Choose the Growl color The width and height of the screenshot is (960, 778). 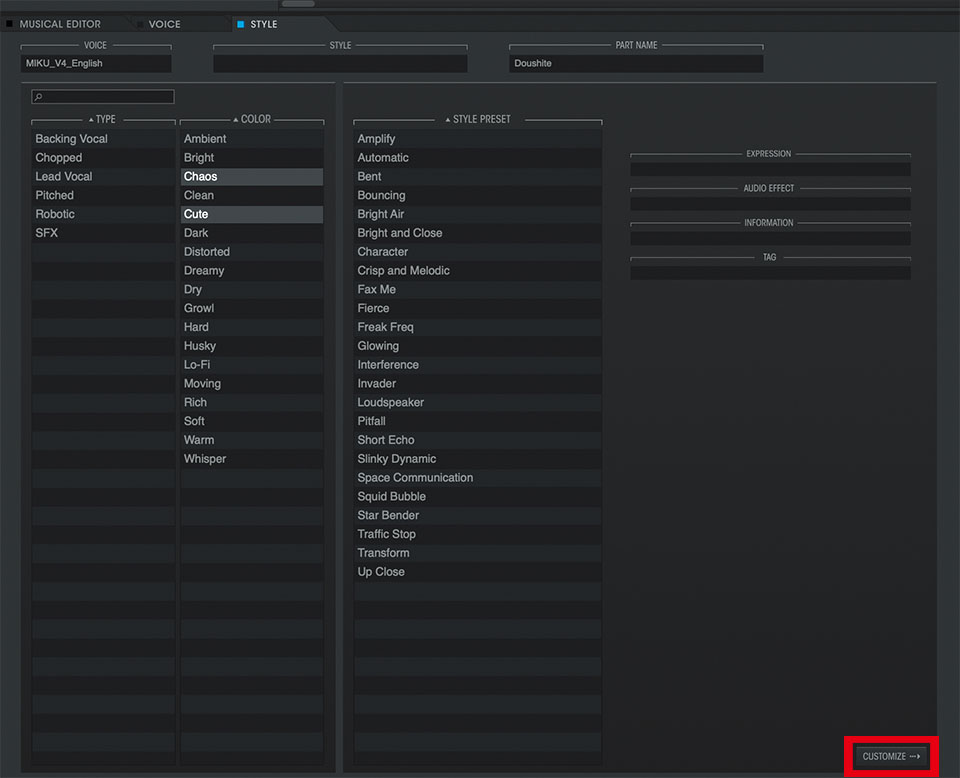tap(252, 309)
